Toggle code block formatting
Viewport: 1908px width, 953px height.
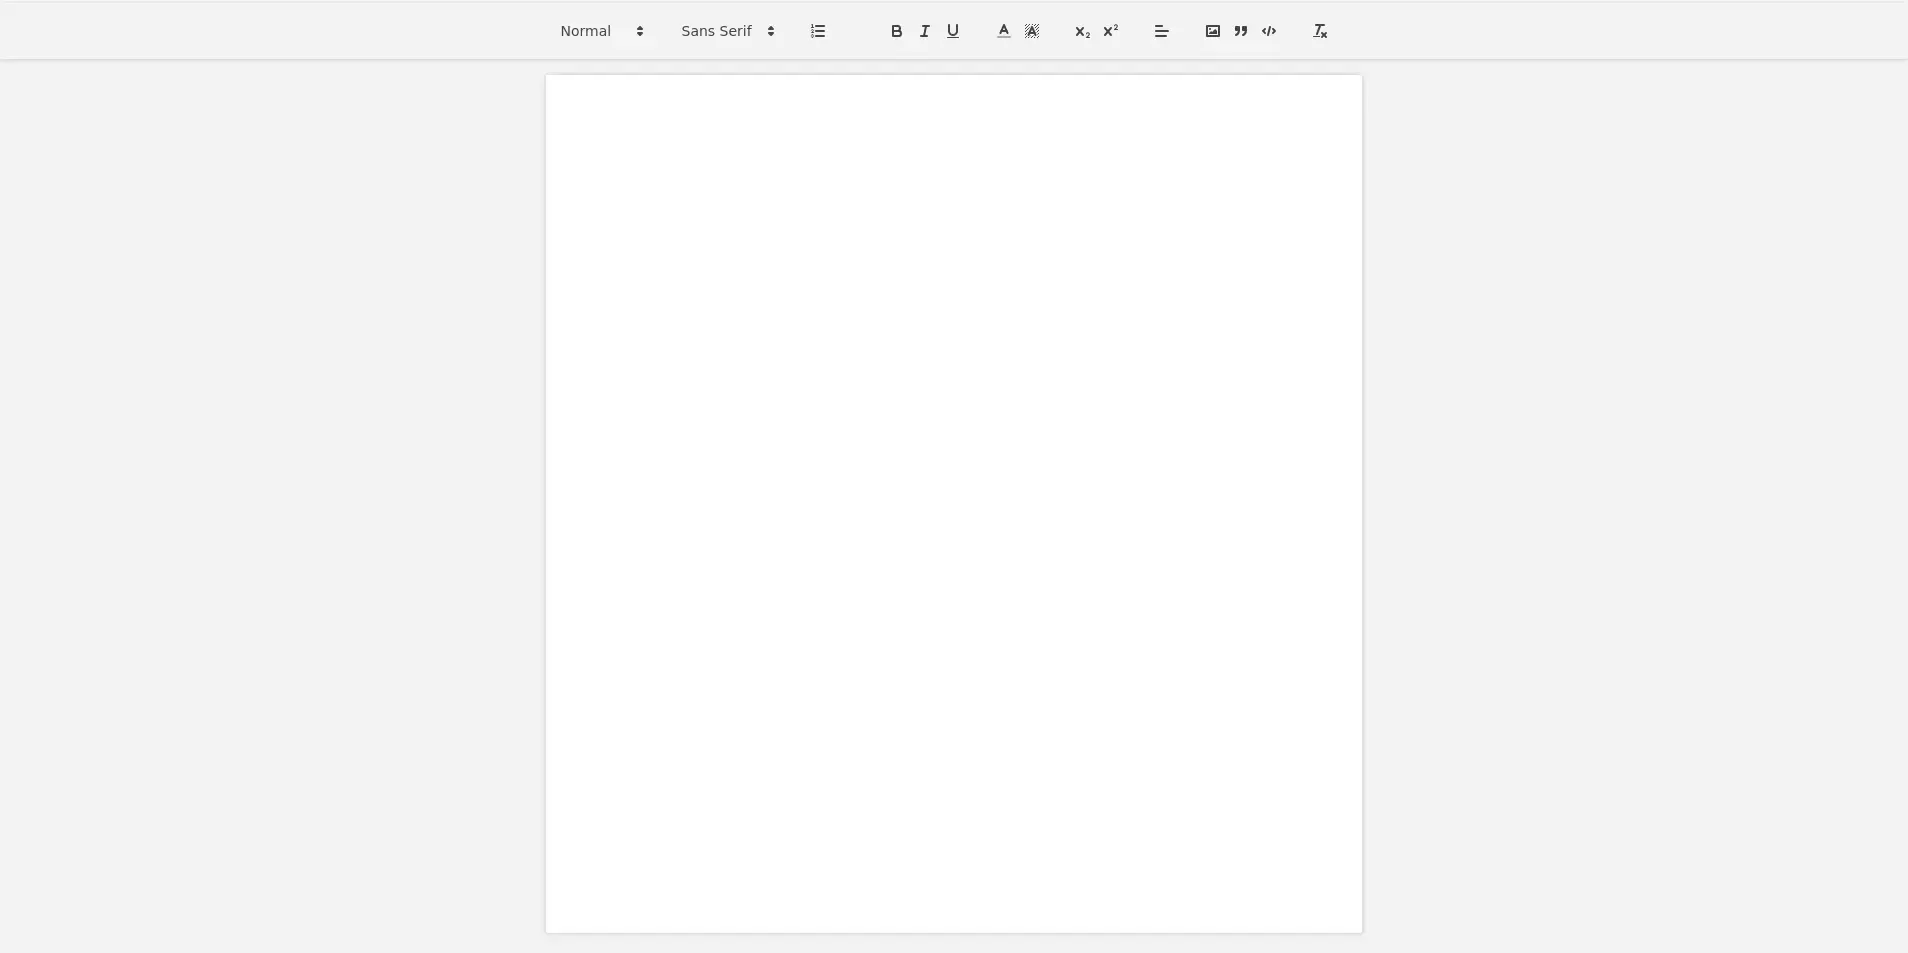tap(1269, 31)
